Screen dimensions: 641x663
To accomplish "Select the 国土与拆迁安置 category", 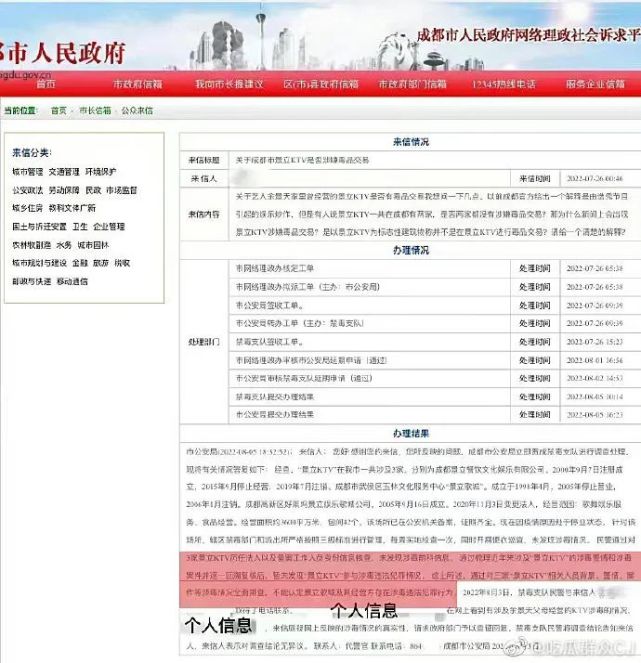I will [39, 227].
